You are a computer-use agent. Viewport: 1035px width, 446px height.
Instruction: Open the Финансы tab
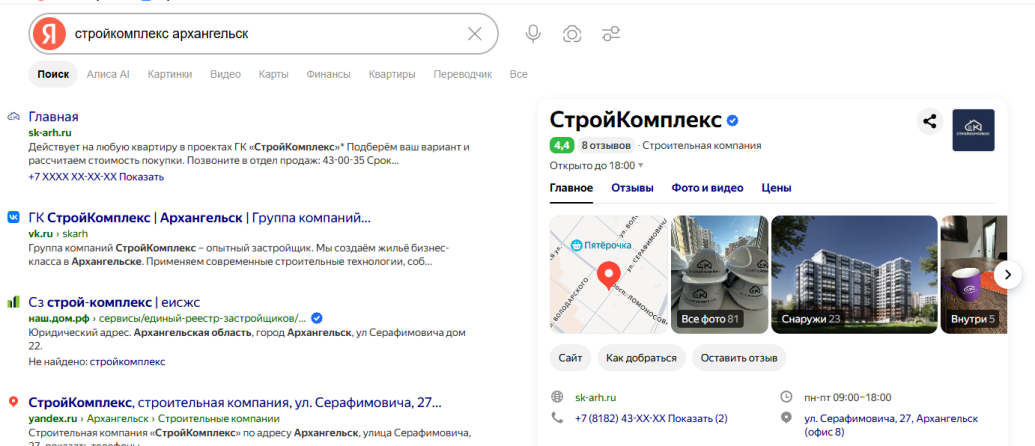328,75
